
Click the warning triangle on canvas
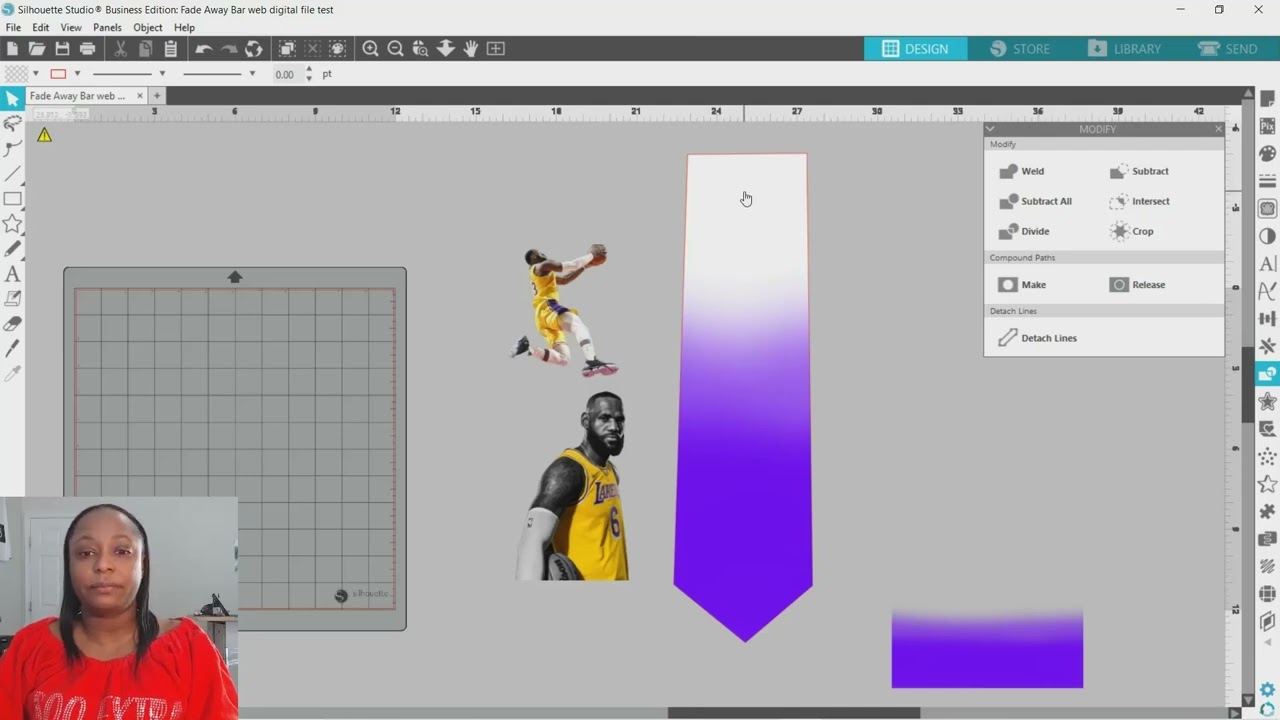coord(44,135)
